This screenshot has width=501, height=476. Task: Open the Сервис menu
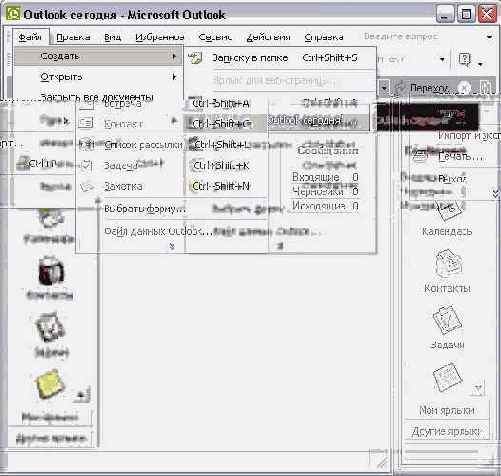pyautogui.click(x=215, y=37)
